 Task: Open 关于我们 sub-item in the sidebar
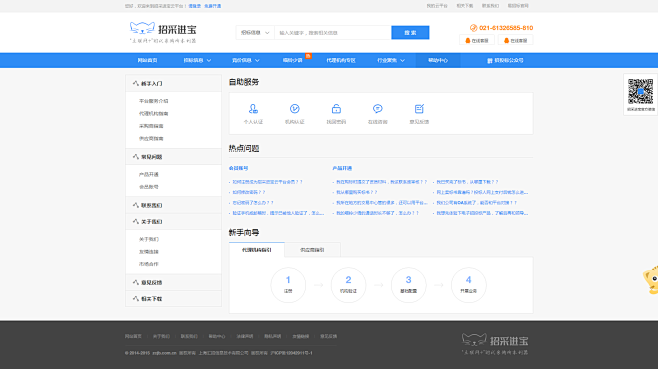[149, 239]
